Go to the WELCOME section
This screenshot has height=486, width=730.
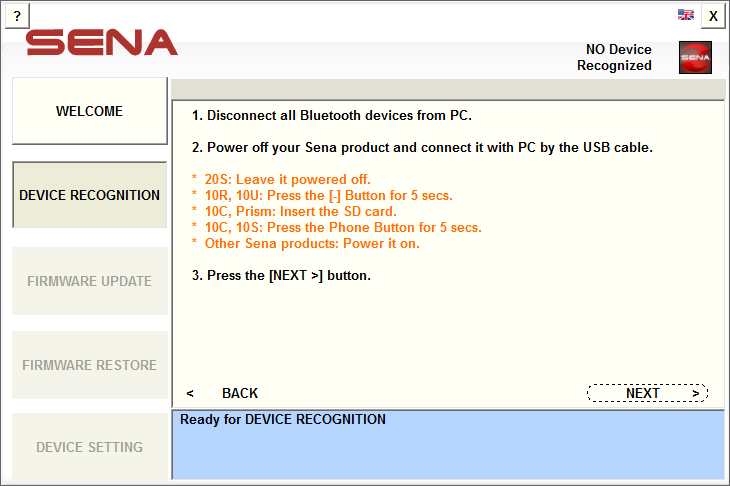pos(89,111)
